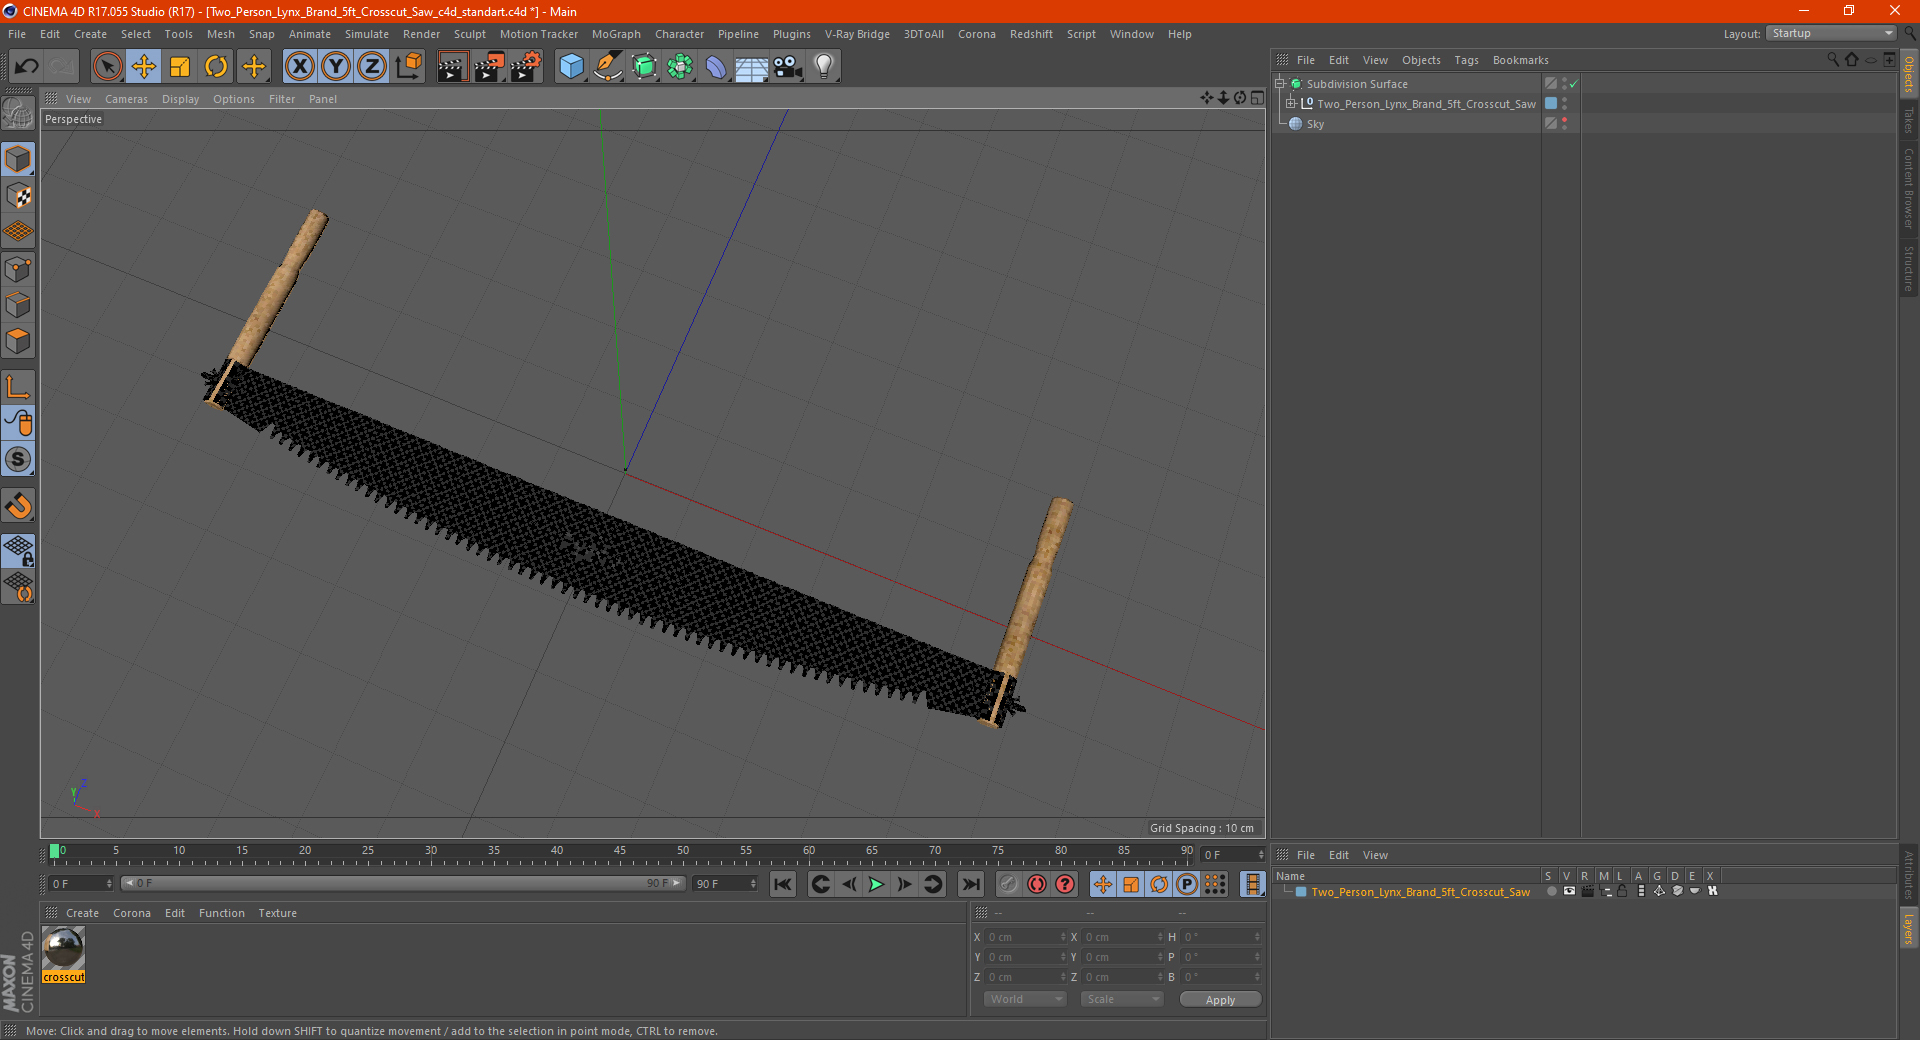Open the MoGraph menu
This screenshot has width=1920, height=1040.
(x=616, y=34)
